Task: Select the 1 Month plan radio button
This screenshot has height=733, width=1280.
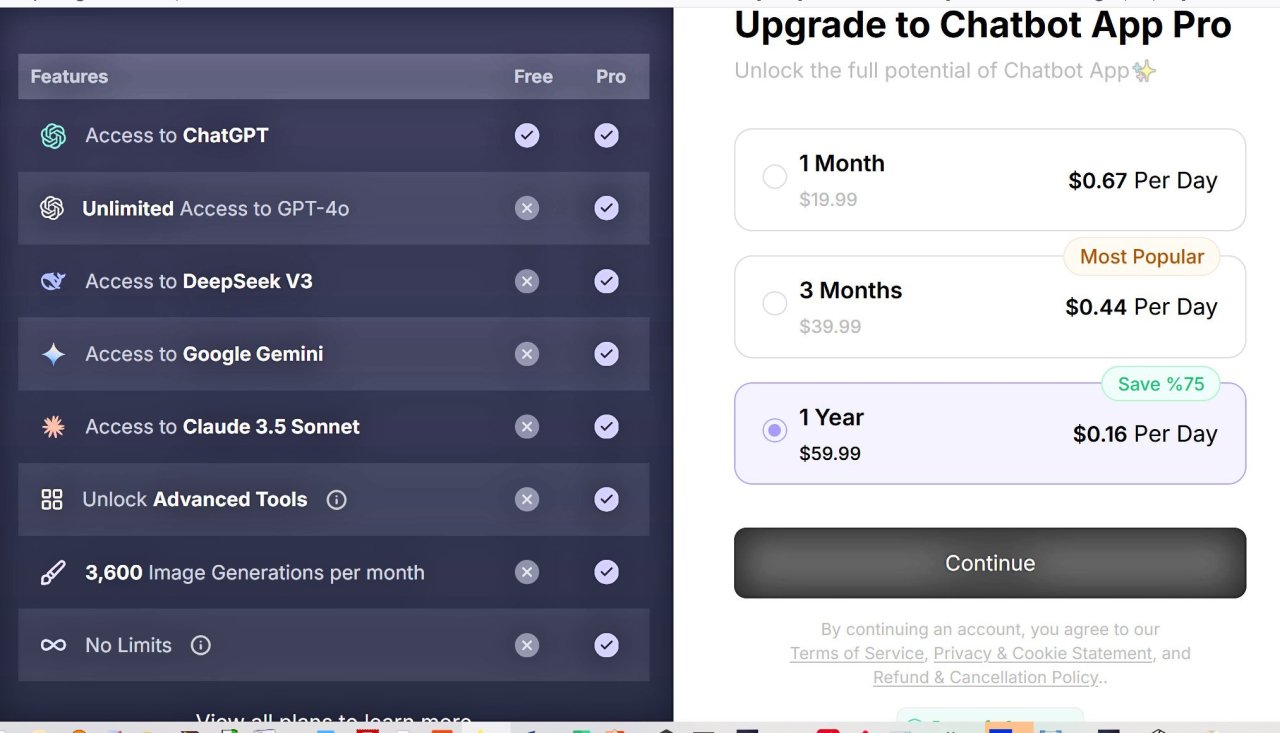Action: pyautogui.click(x=775, y=177)
